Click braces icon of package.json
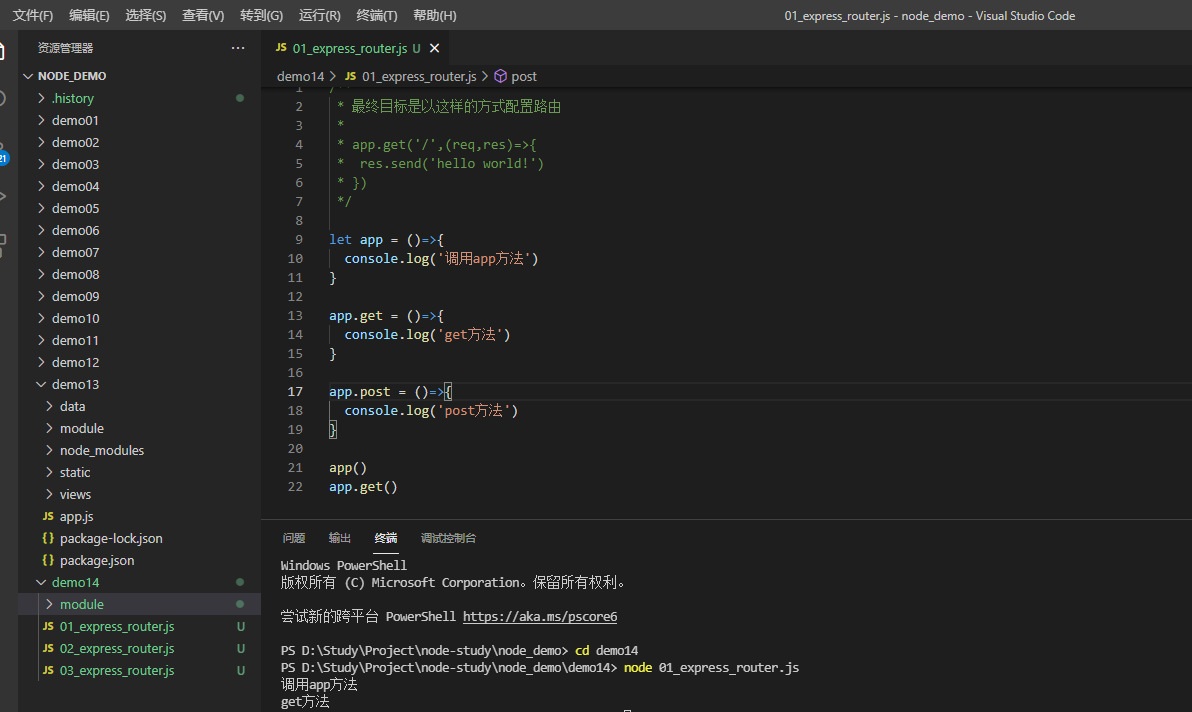The image size is (1192, 712). point(48,560)
